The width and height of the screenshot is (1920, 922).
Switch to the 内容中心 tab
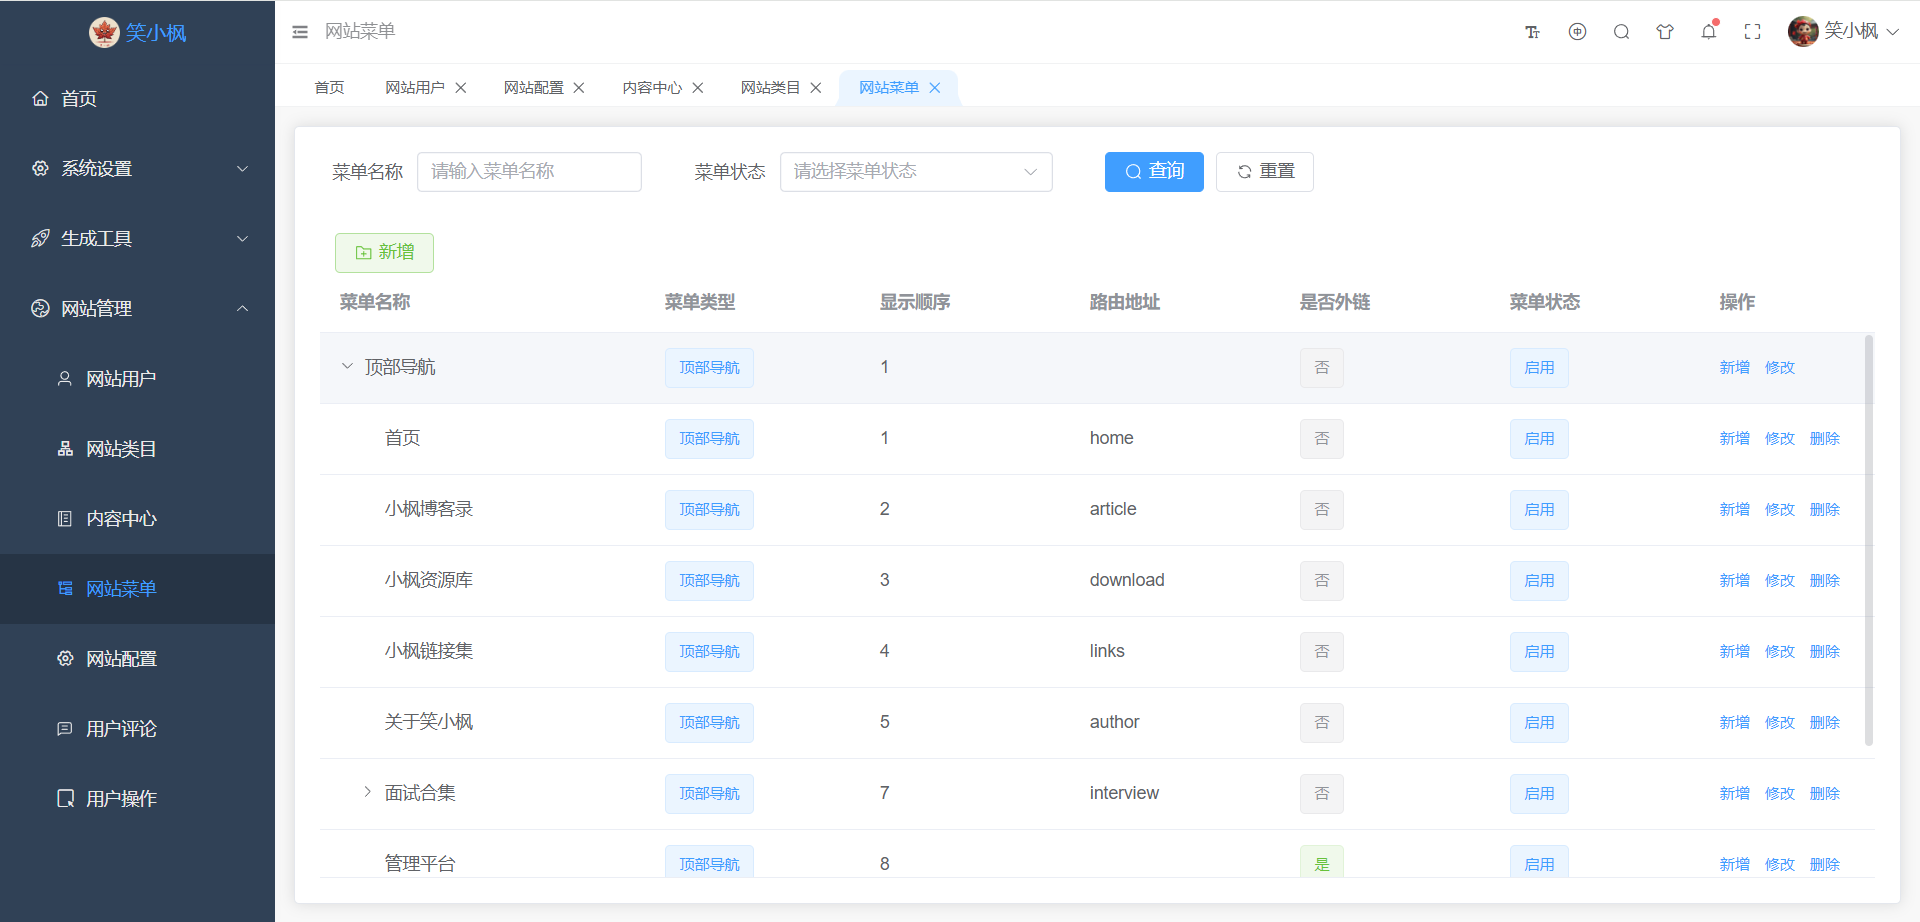pyautogui.click(x=652, y=88)
